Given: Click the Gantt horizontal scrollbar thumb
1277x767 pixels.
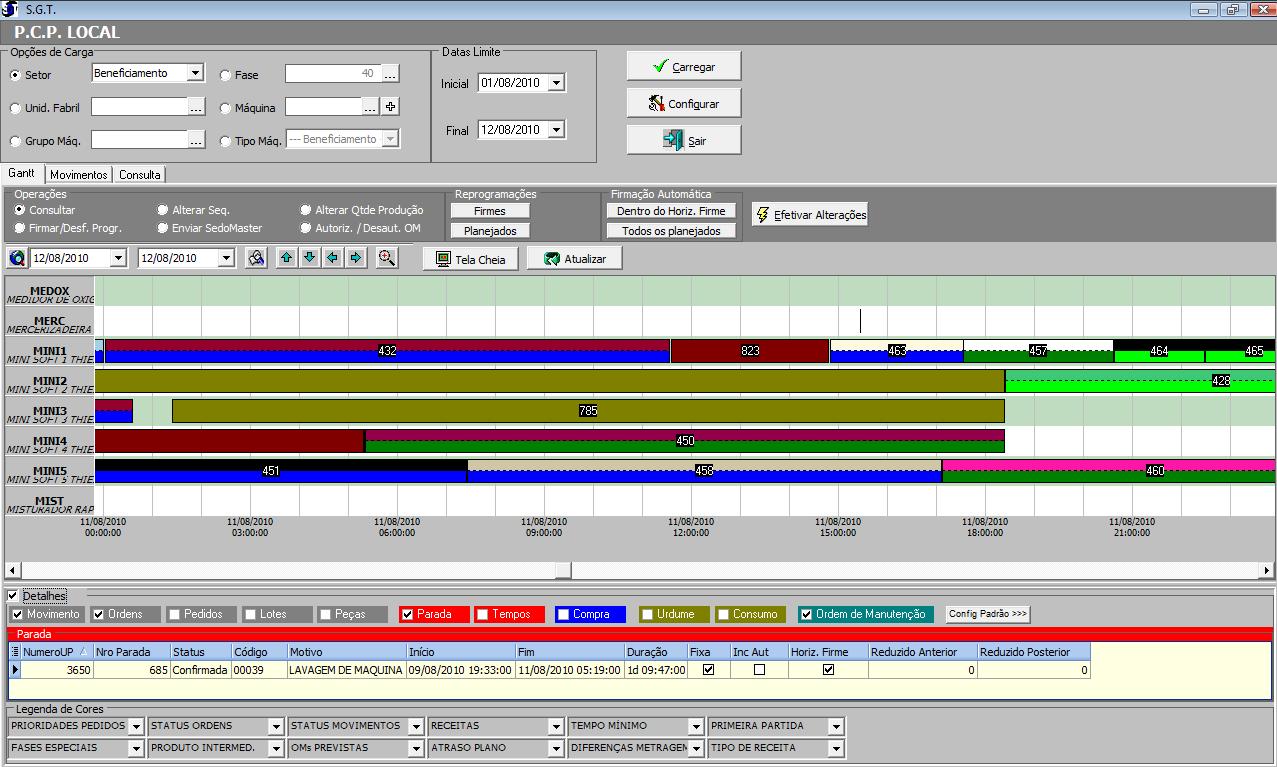Looking at the screenshot, I should point(563,570).
